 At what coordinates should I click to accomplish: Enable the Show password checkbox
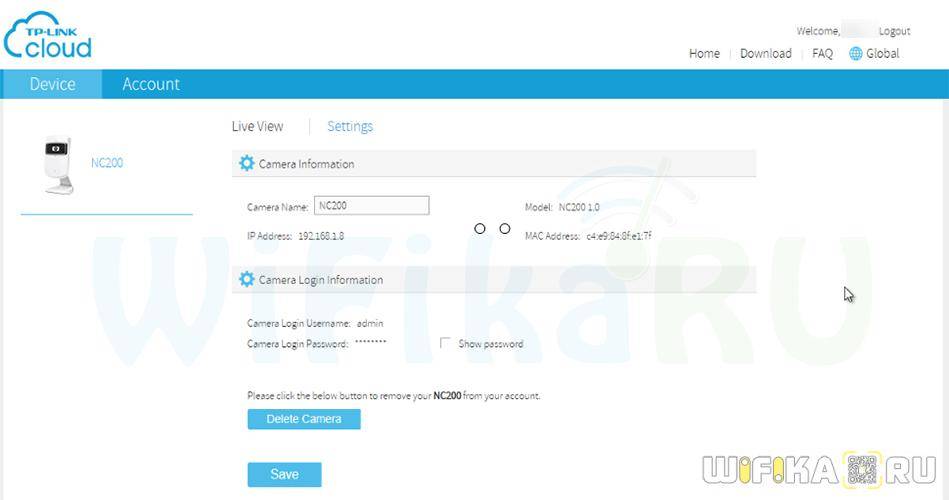(x=445, y=343)
